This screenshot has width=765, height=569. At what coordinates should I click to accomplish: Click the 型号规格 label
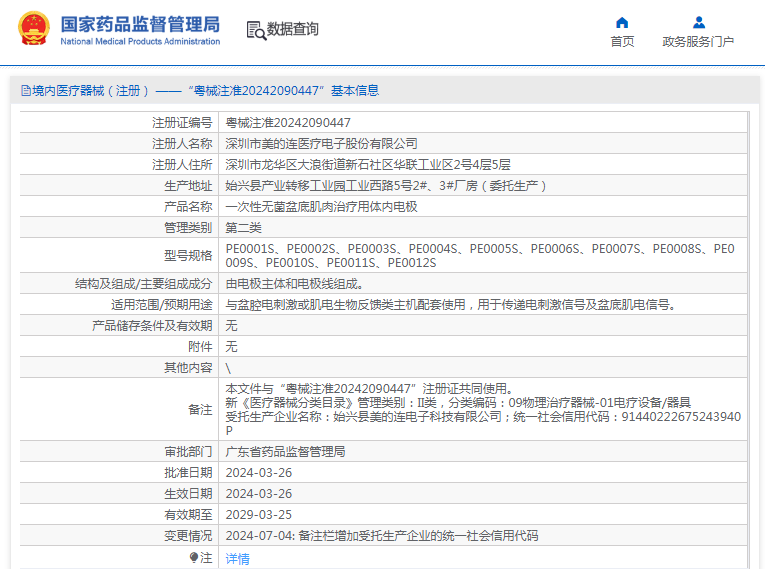(x=188, y=256)
